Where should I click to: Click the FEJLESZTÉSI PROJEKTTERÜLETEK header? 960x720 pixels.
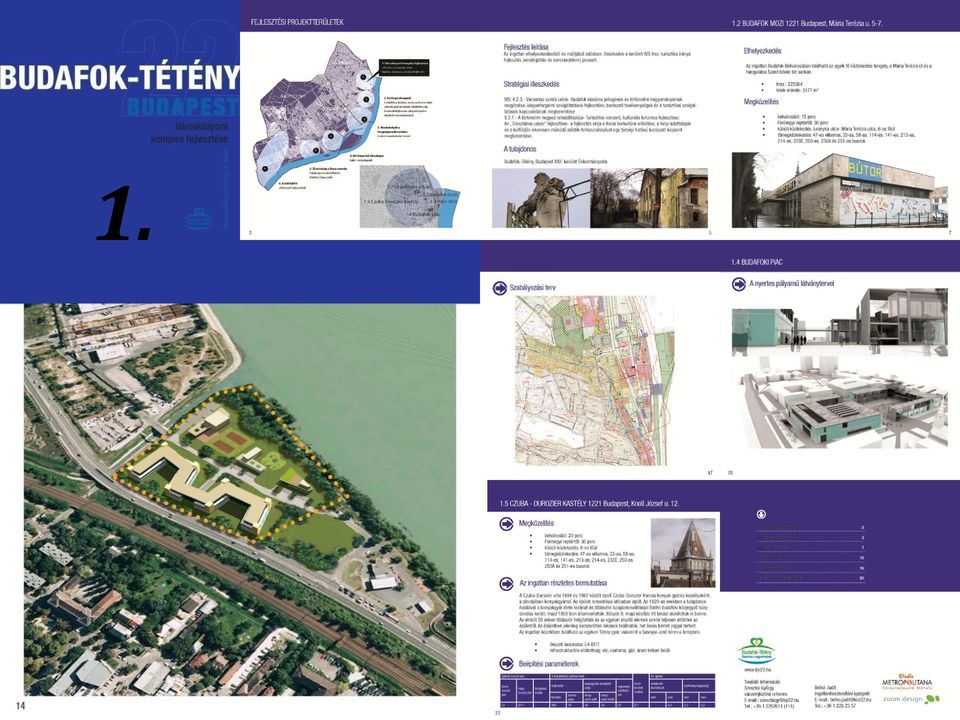pyautogui.click(x=297, y=22)
